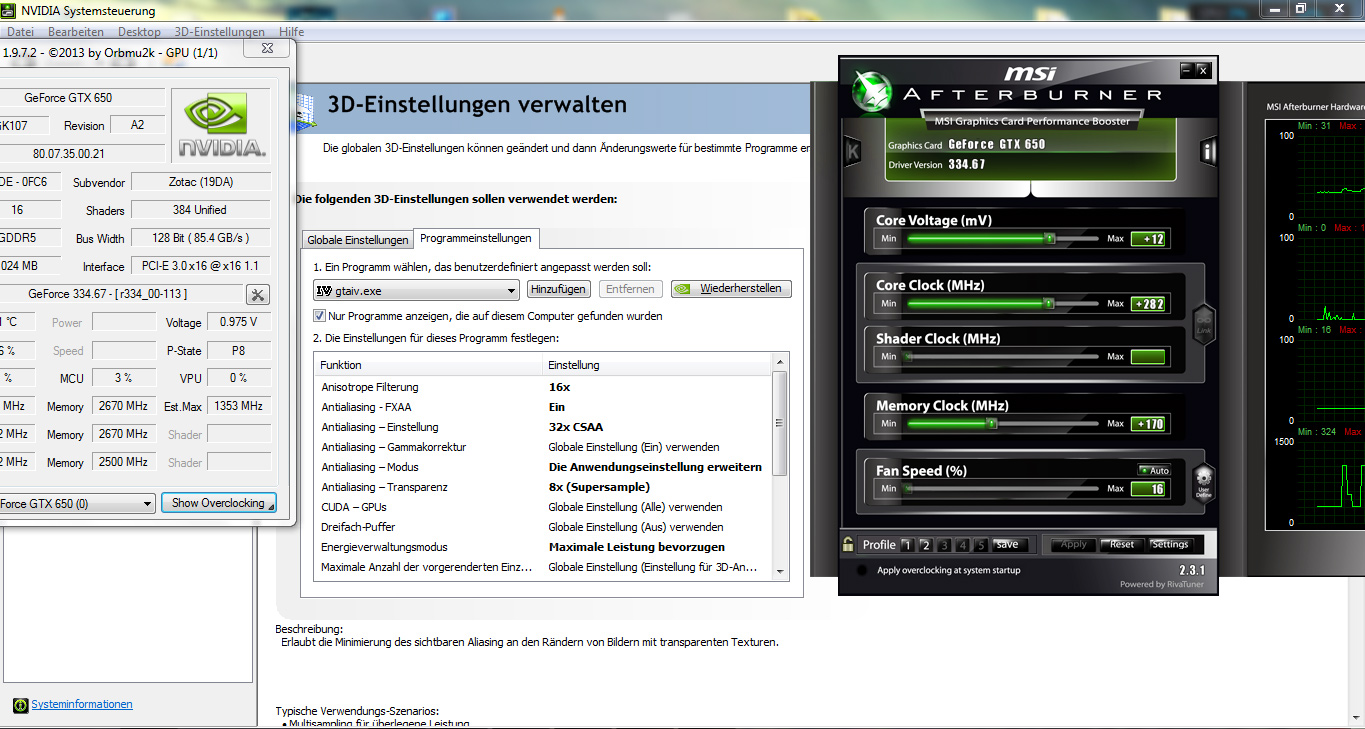The width and height of the screenshot is (1365, 729).
Task: Enable Apply overclocking at system startup
Action: [x=863, y=570]
